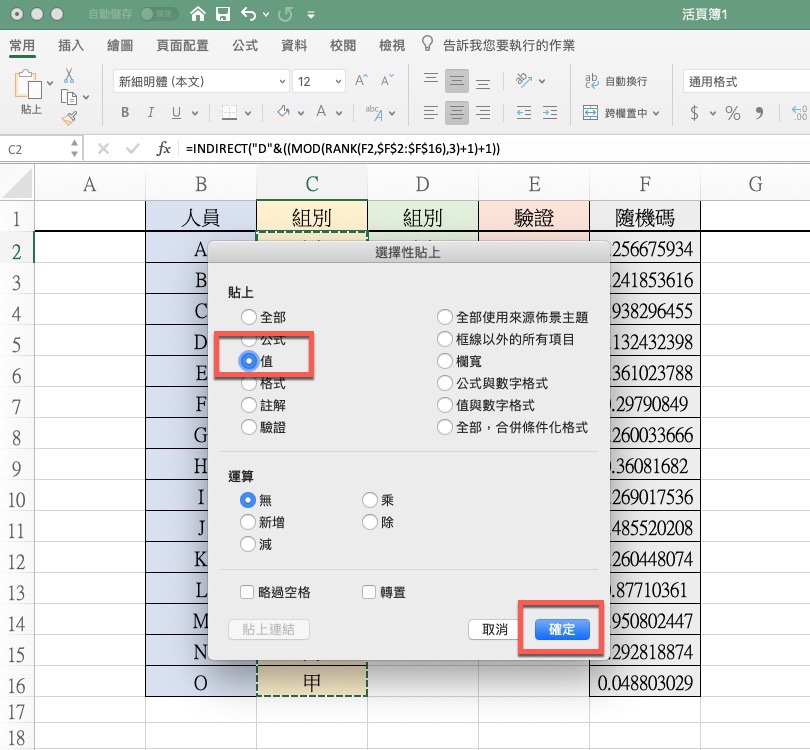Select 全部使用來源佈景主題 radio button
This screenshot has height=750, width=810.
point(444,317)
